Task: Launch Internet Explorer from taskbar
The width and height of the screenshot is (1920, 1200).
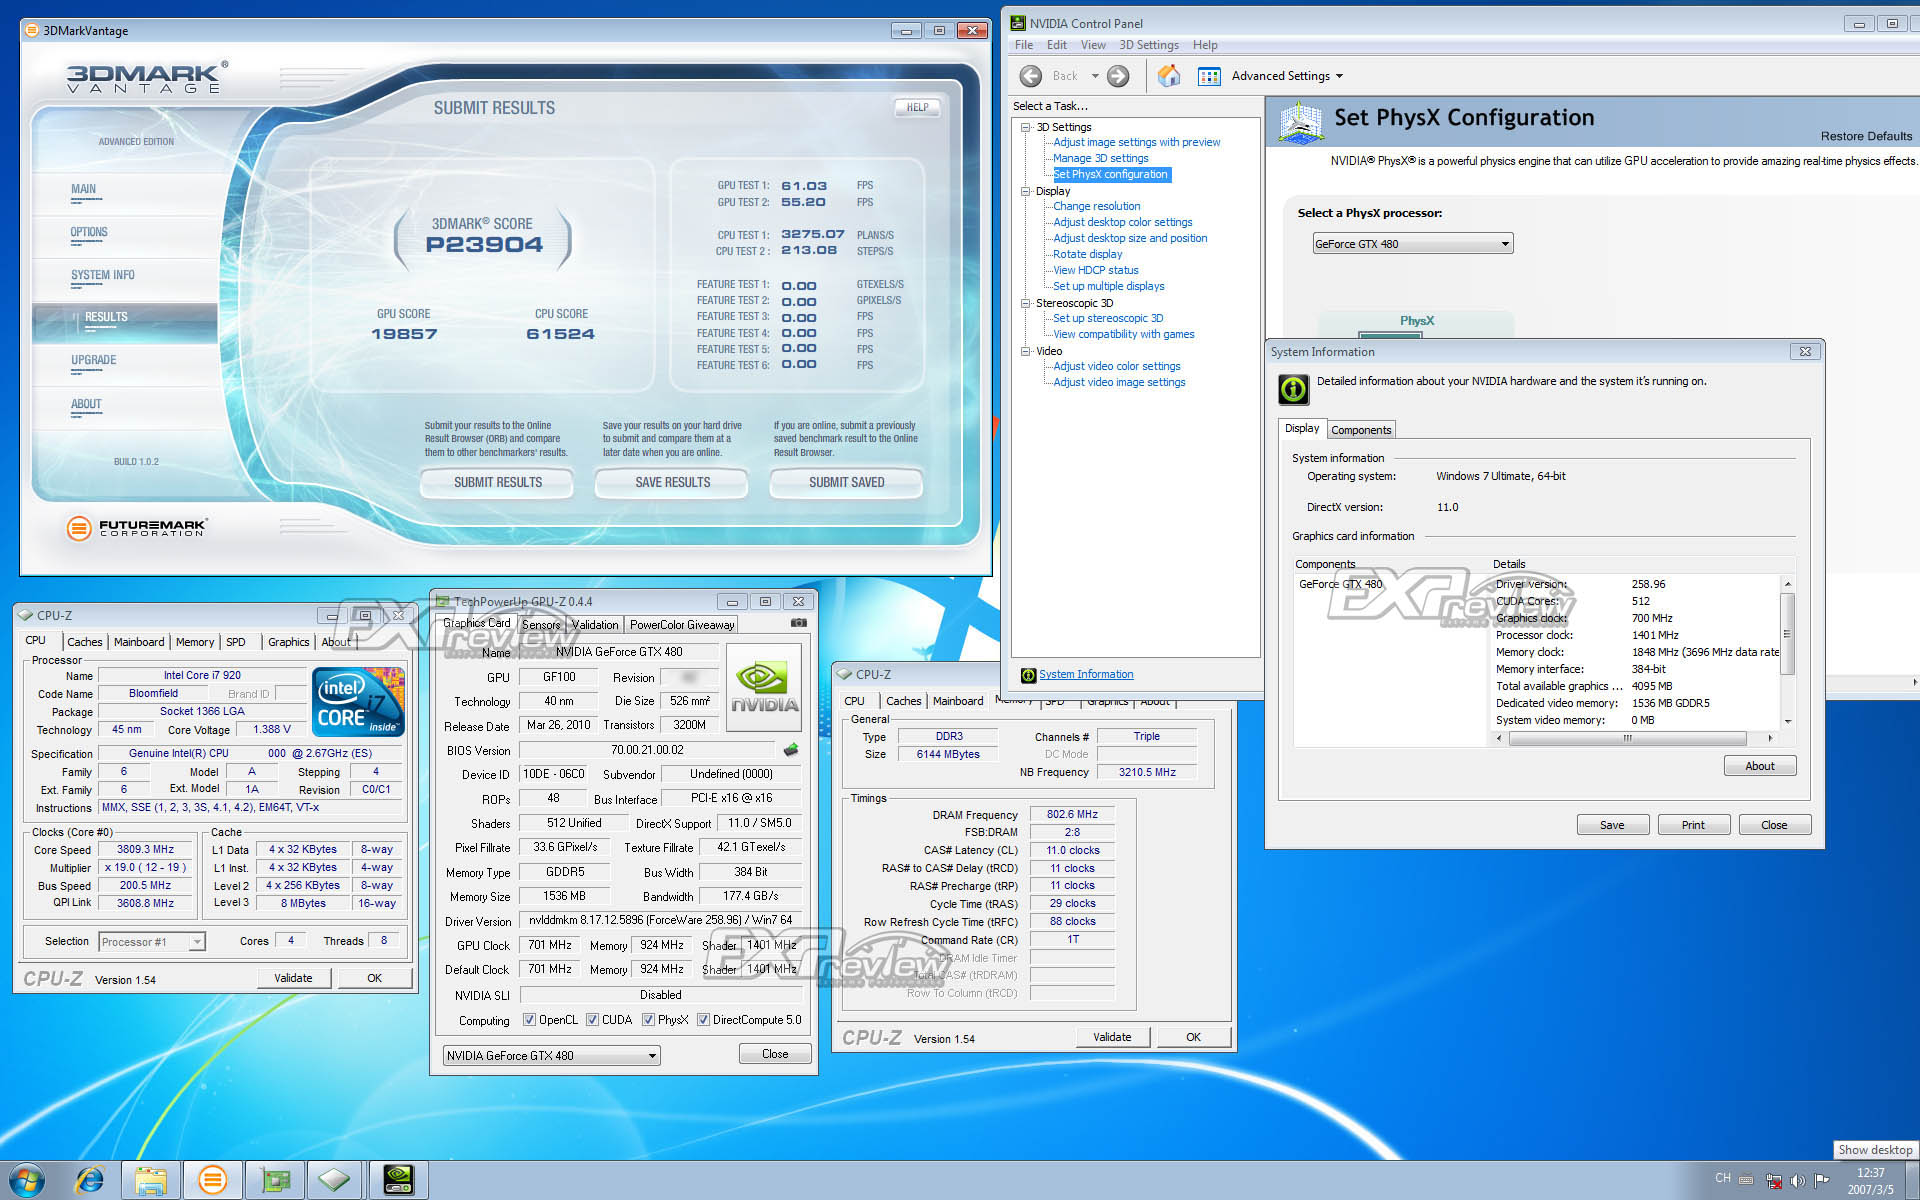Action: point(90,1180)
